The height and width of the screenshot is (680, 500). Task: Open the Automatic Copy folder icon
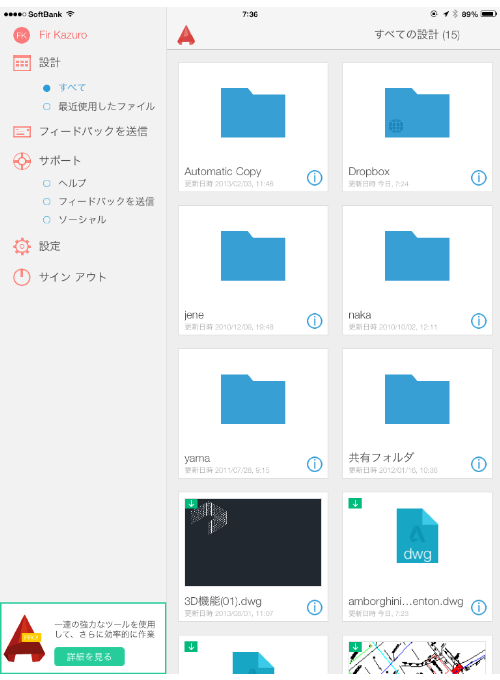pos(253,113)
